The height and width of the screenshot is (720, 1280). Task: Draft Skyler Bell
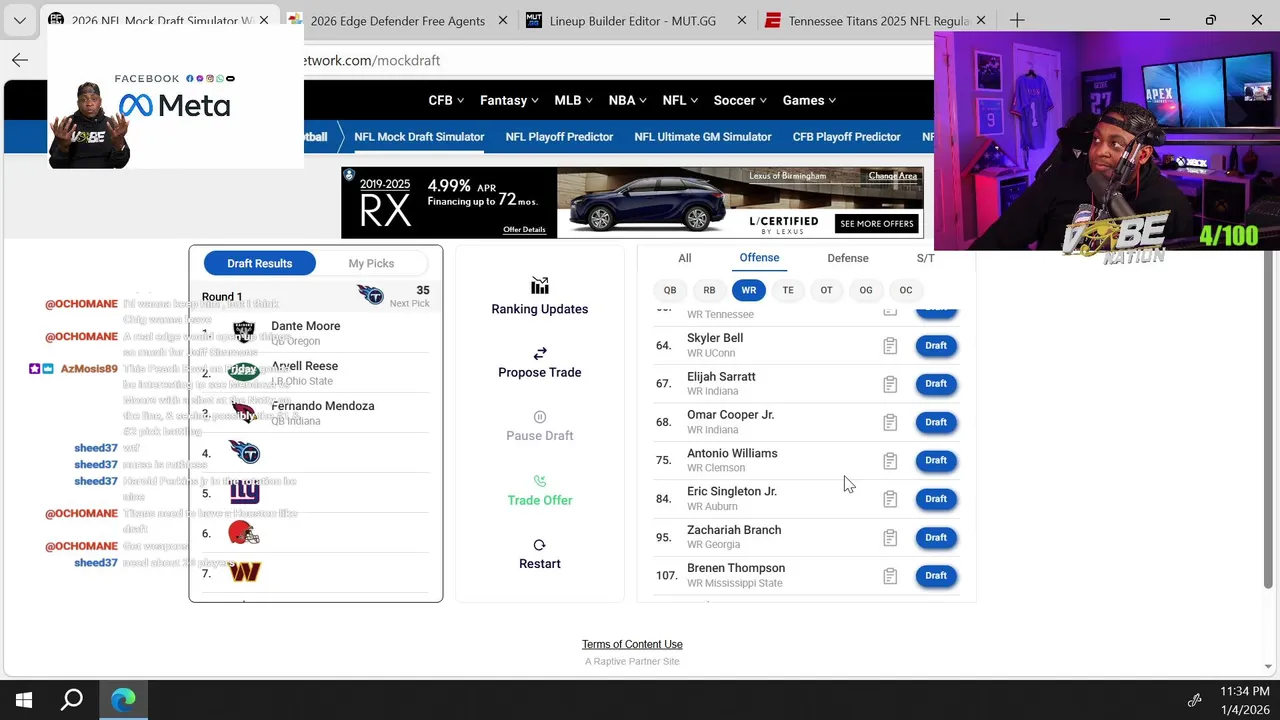pyautogui.click(x=936, y=346)
